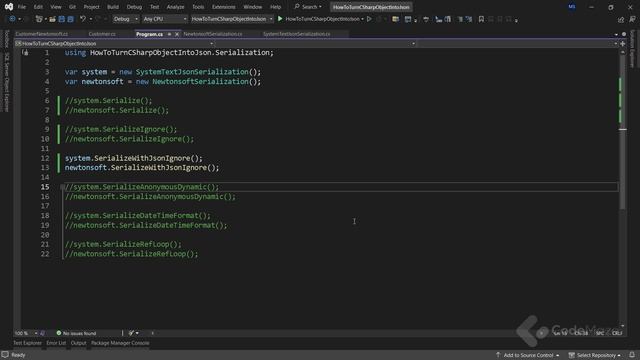Open the 100 % zoom dropdown
The height and width of the screenshot is (360, 640).
click(26, 333)
